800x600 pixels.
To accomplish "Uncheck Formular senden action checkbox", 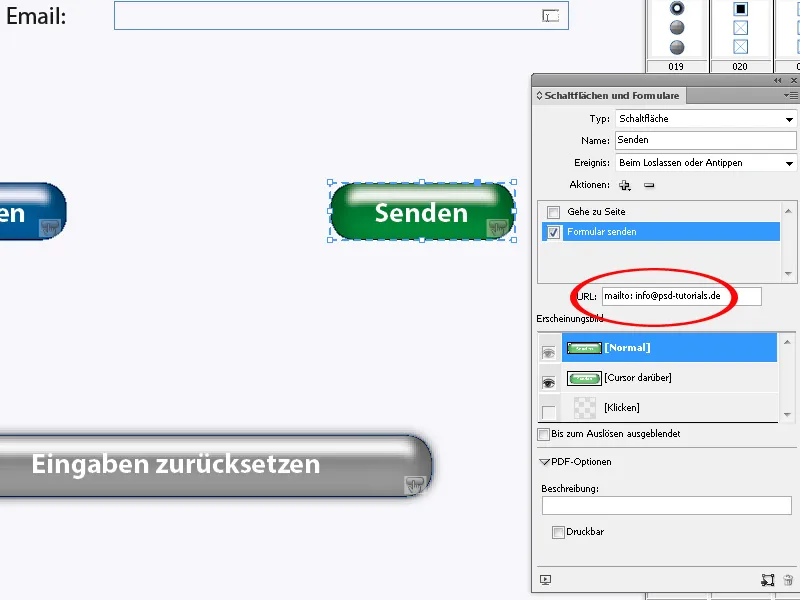I will (553, 232).
